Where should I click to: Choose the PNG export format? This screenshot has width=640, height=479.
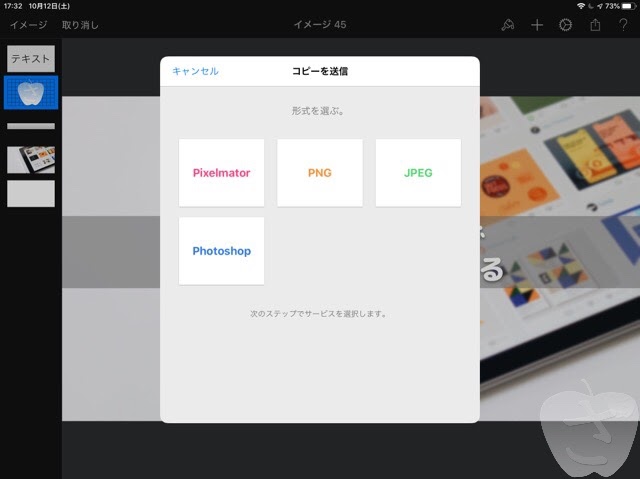point(320,173)
